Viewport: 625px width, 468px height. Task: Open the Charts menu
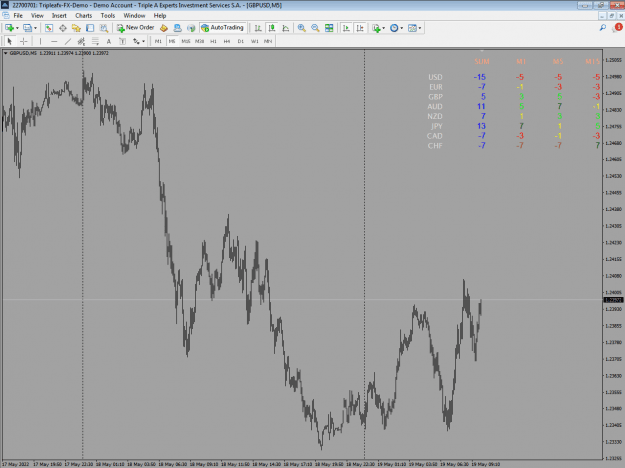(83, 16)
